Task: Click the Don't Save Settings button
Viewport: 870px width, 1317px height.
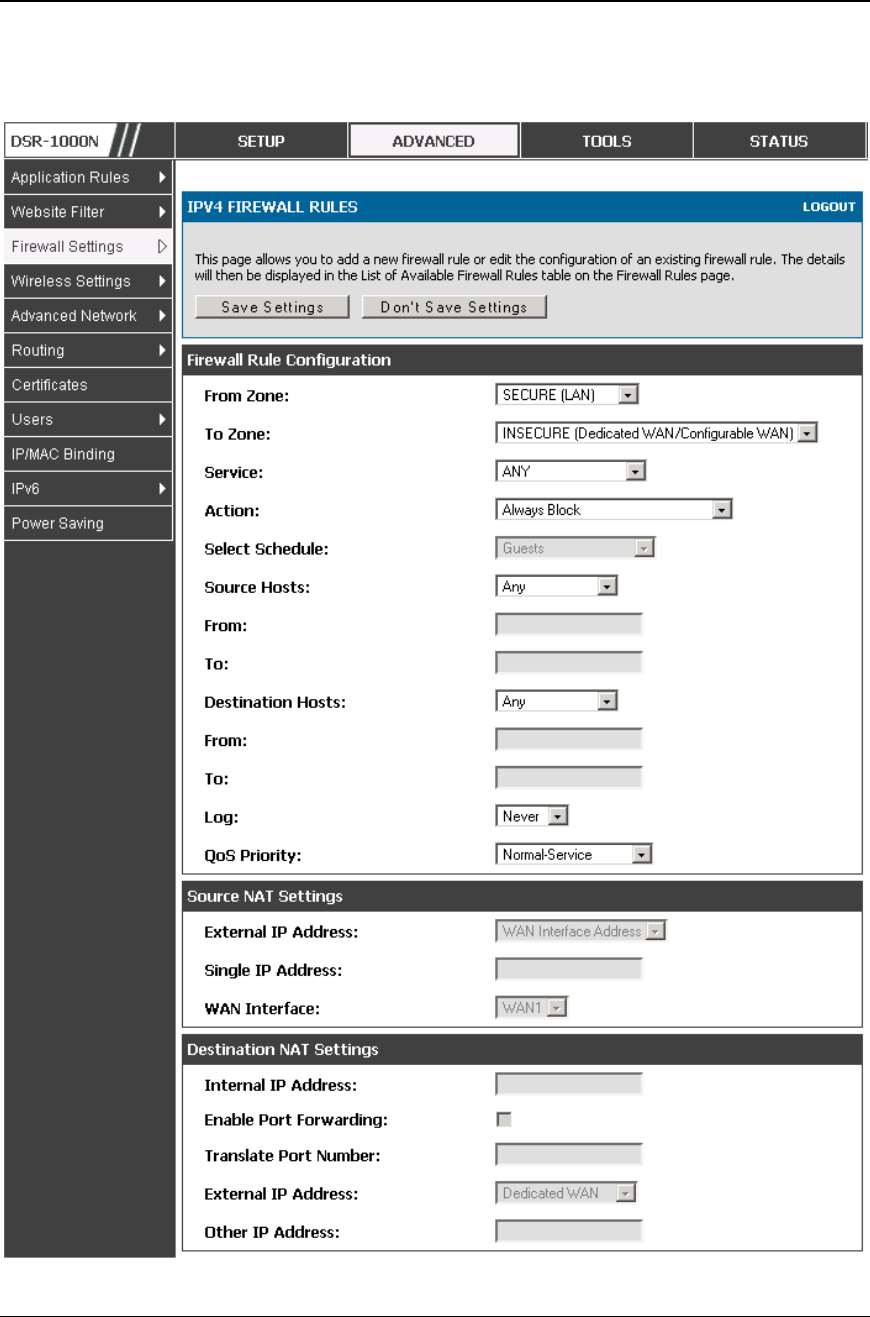Action: [x=454, y=307]
